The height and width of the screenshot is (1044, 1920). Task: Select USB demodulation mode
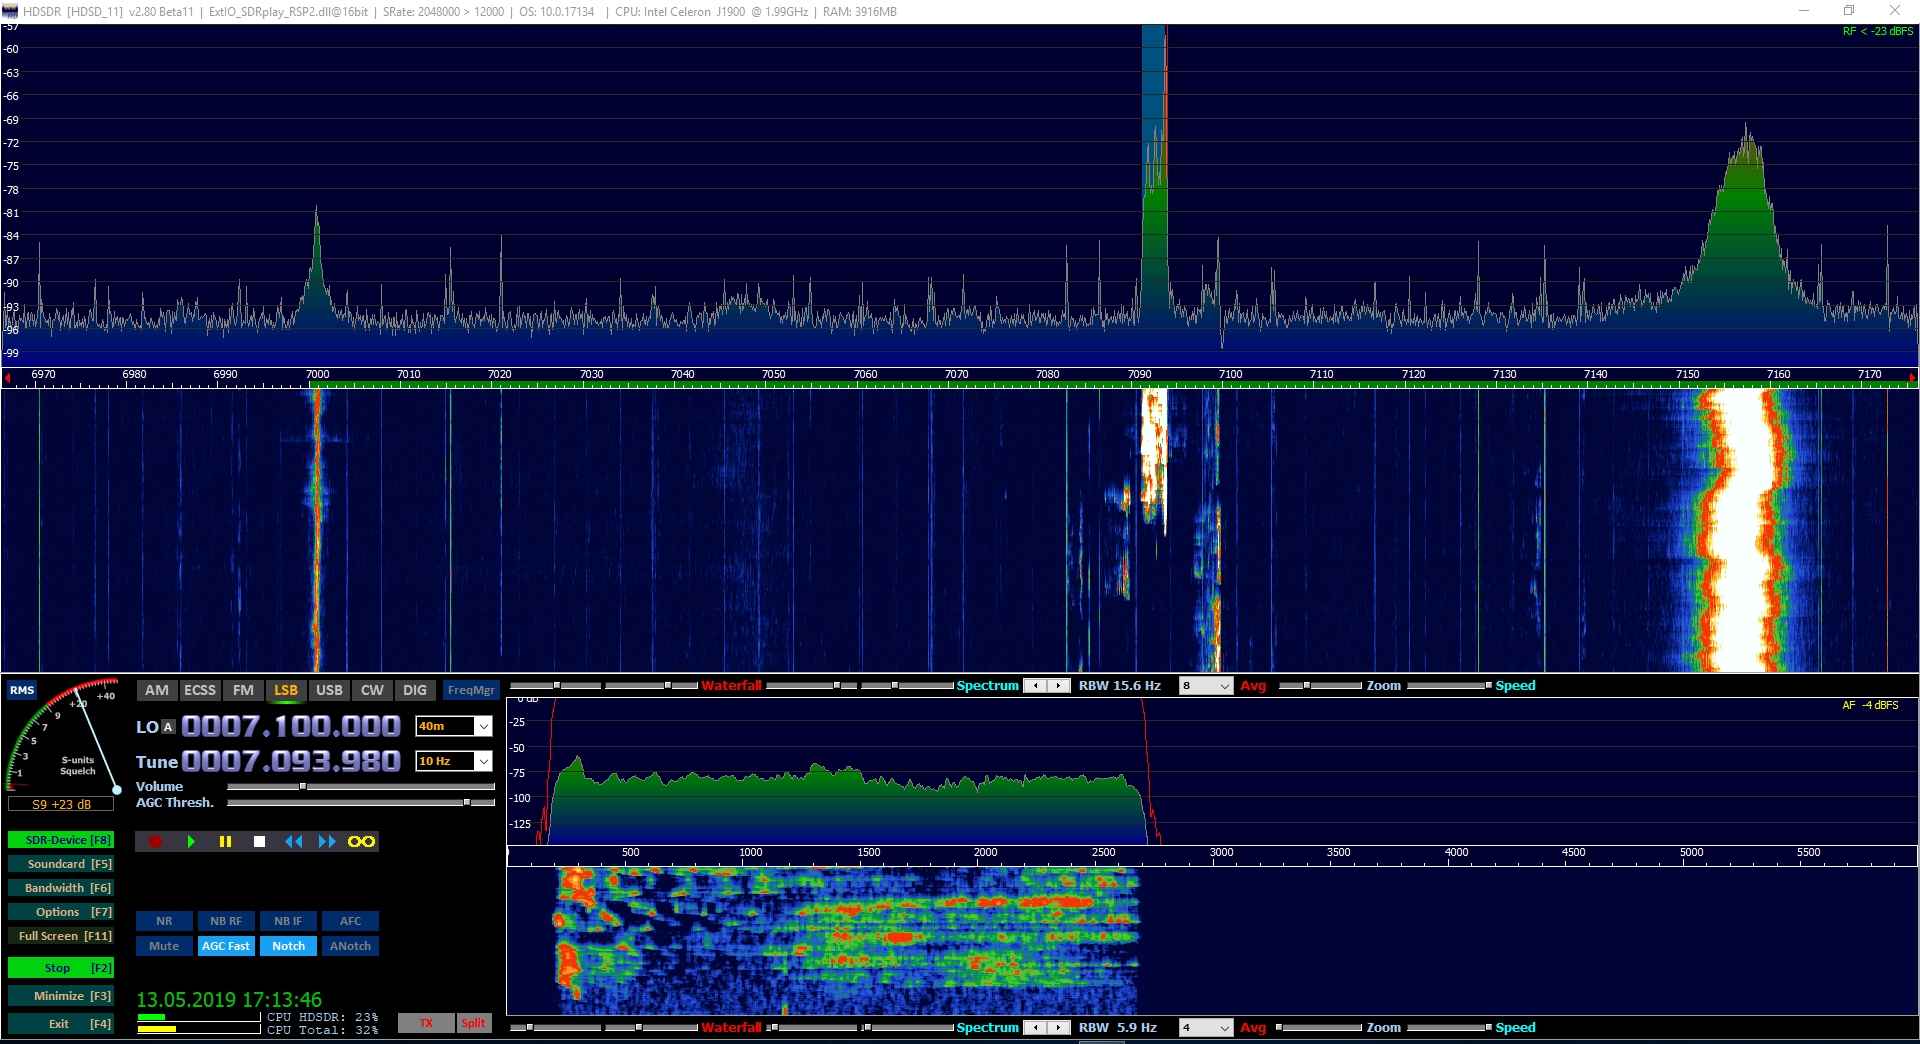tap(329, 690)
